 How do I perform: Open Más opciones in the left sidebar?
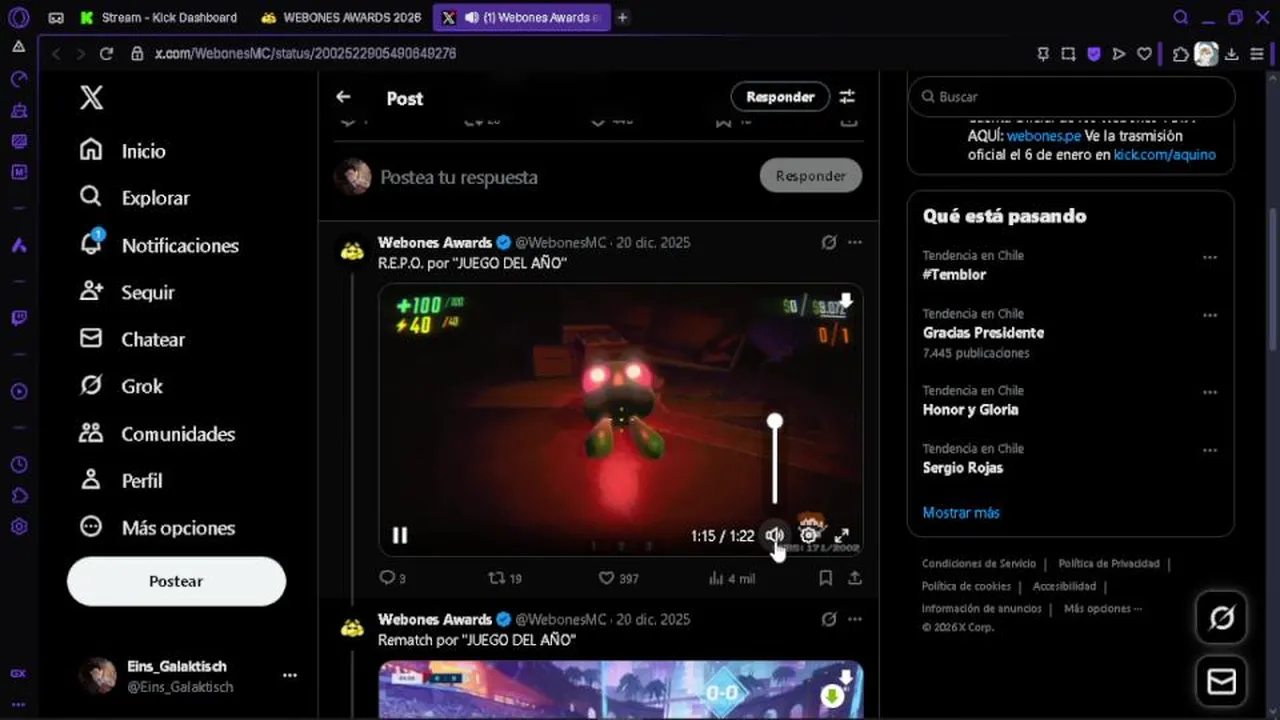(x=157, y=528)
